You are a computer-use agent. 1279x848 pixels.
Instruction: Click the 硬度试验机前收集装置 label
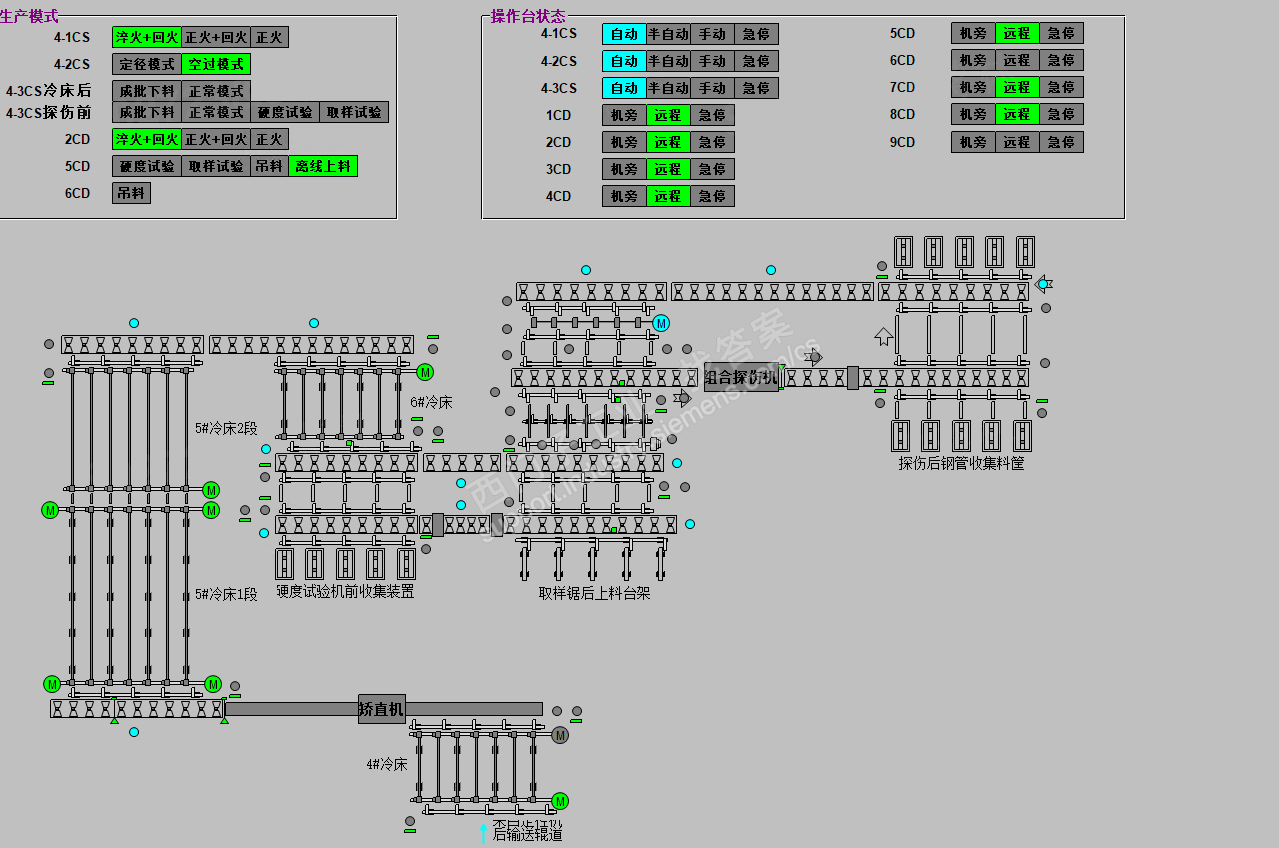[345, 591]
